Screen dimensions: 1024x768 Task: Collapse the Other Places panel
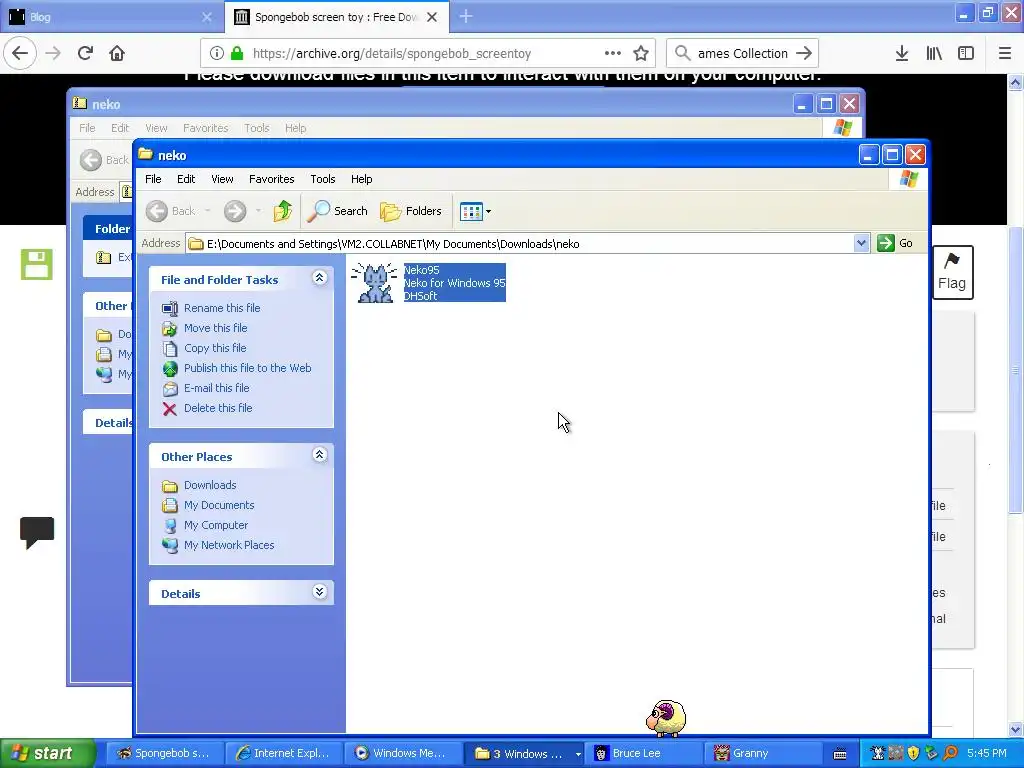(319, 455)
